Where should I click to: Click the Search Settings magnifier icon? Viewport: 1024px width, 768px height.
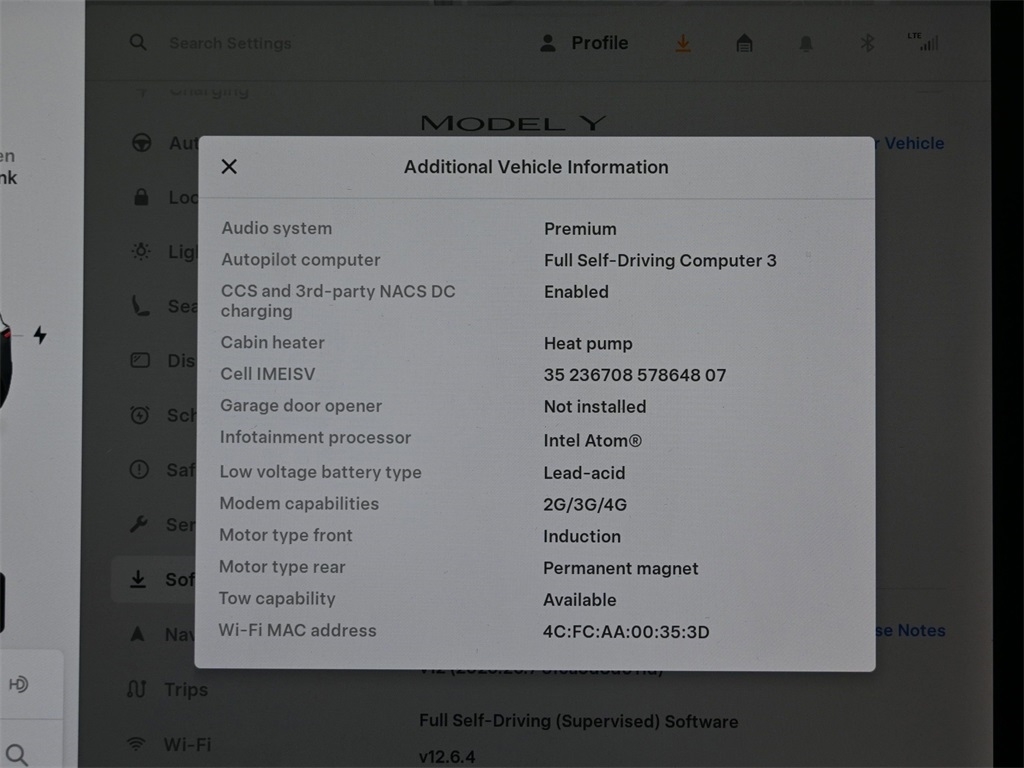point(138,42)
